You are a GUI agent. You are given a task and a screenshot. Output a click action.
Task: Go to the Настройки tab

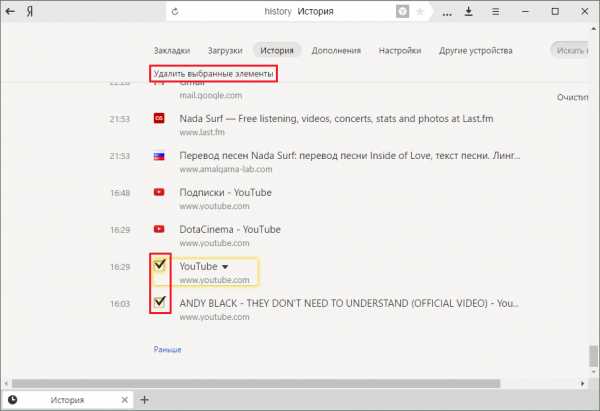[x=400, y=50]
